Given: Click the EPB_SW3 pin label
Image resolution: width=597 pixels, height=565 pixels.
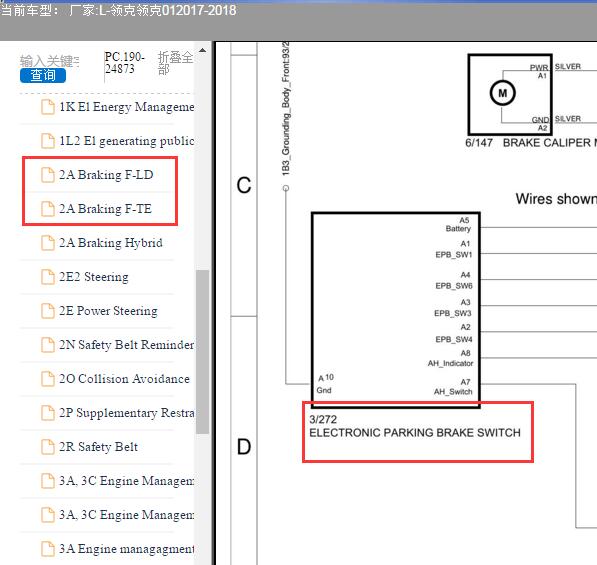Looking at the screenshot, I should (453, 313).
